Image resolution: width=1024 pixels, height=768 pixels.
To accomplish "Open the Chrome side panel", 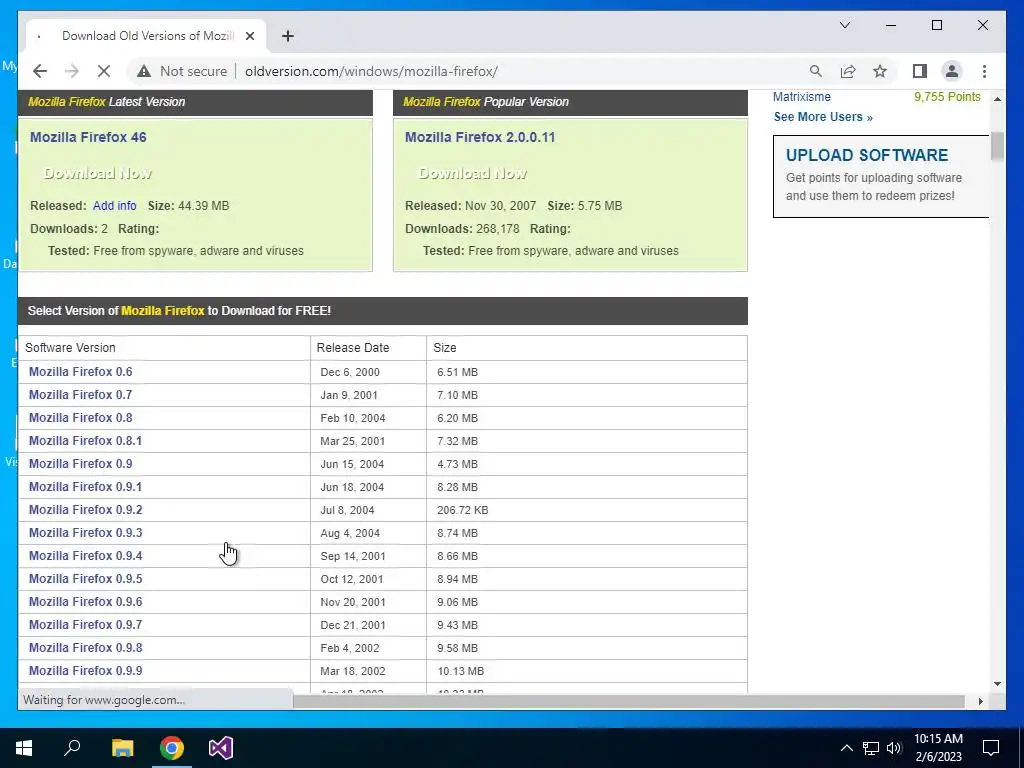I will (920, 71).
